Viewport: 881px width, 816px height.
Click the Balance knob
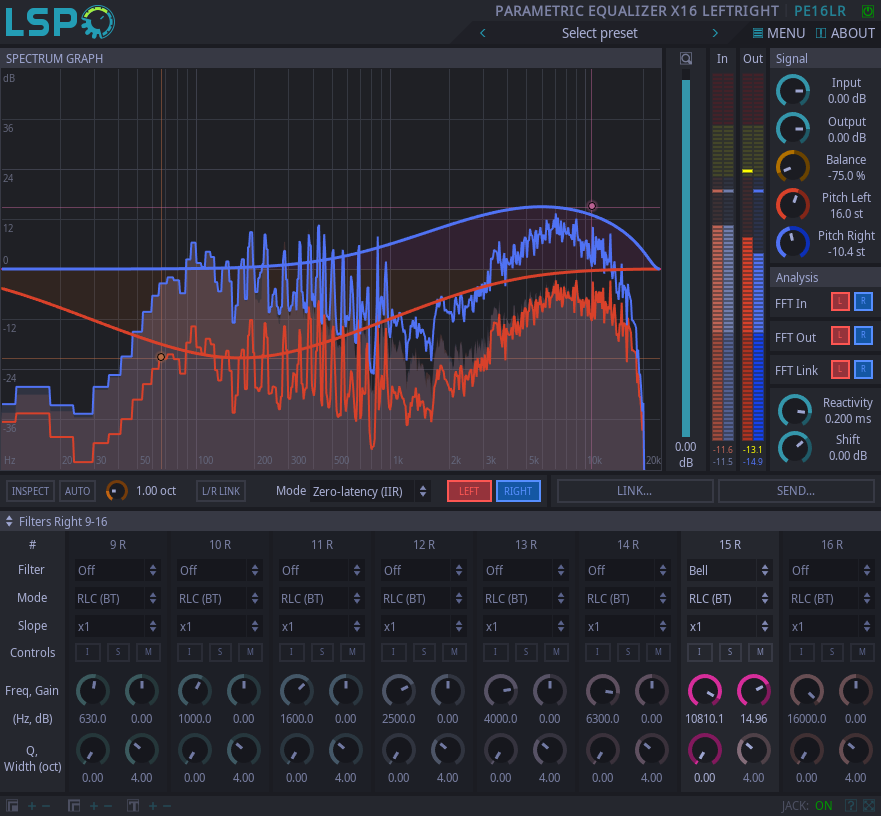coord(792,167)
